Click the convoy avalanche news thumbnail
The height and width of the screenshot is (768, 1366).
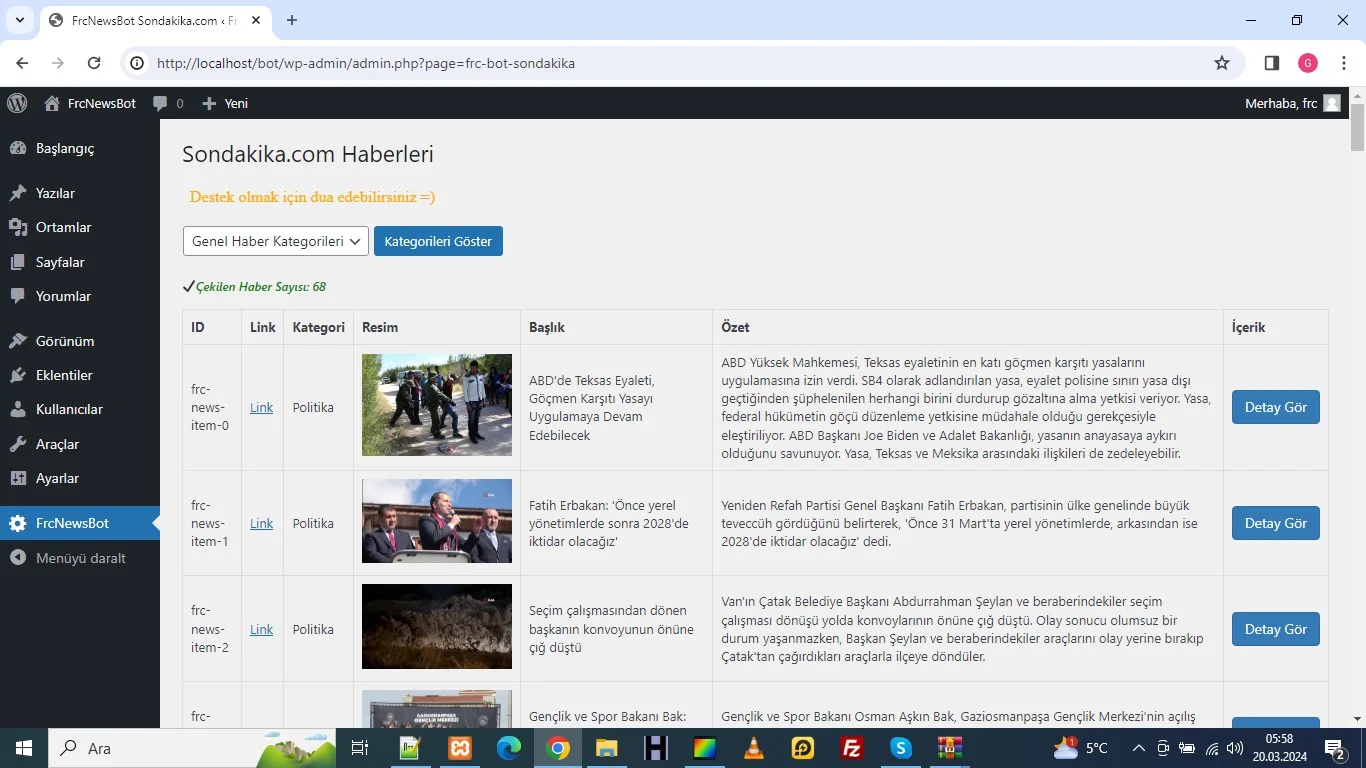click(437, 626)
